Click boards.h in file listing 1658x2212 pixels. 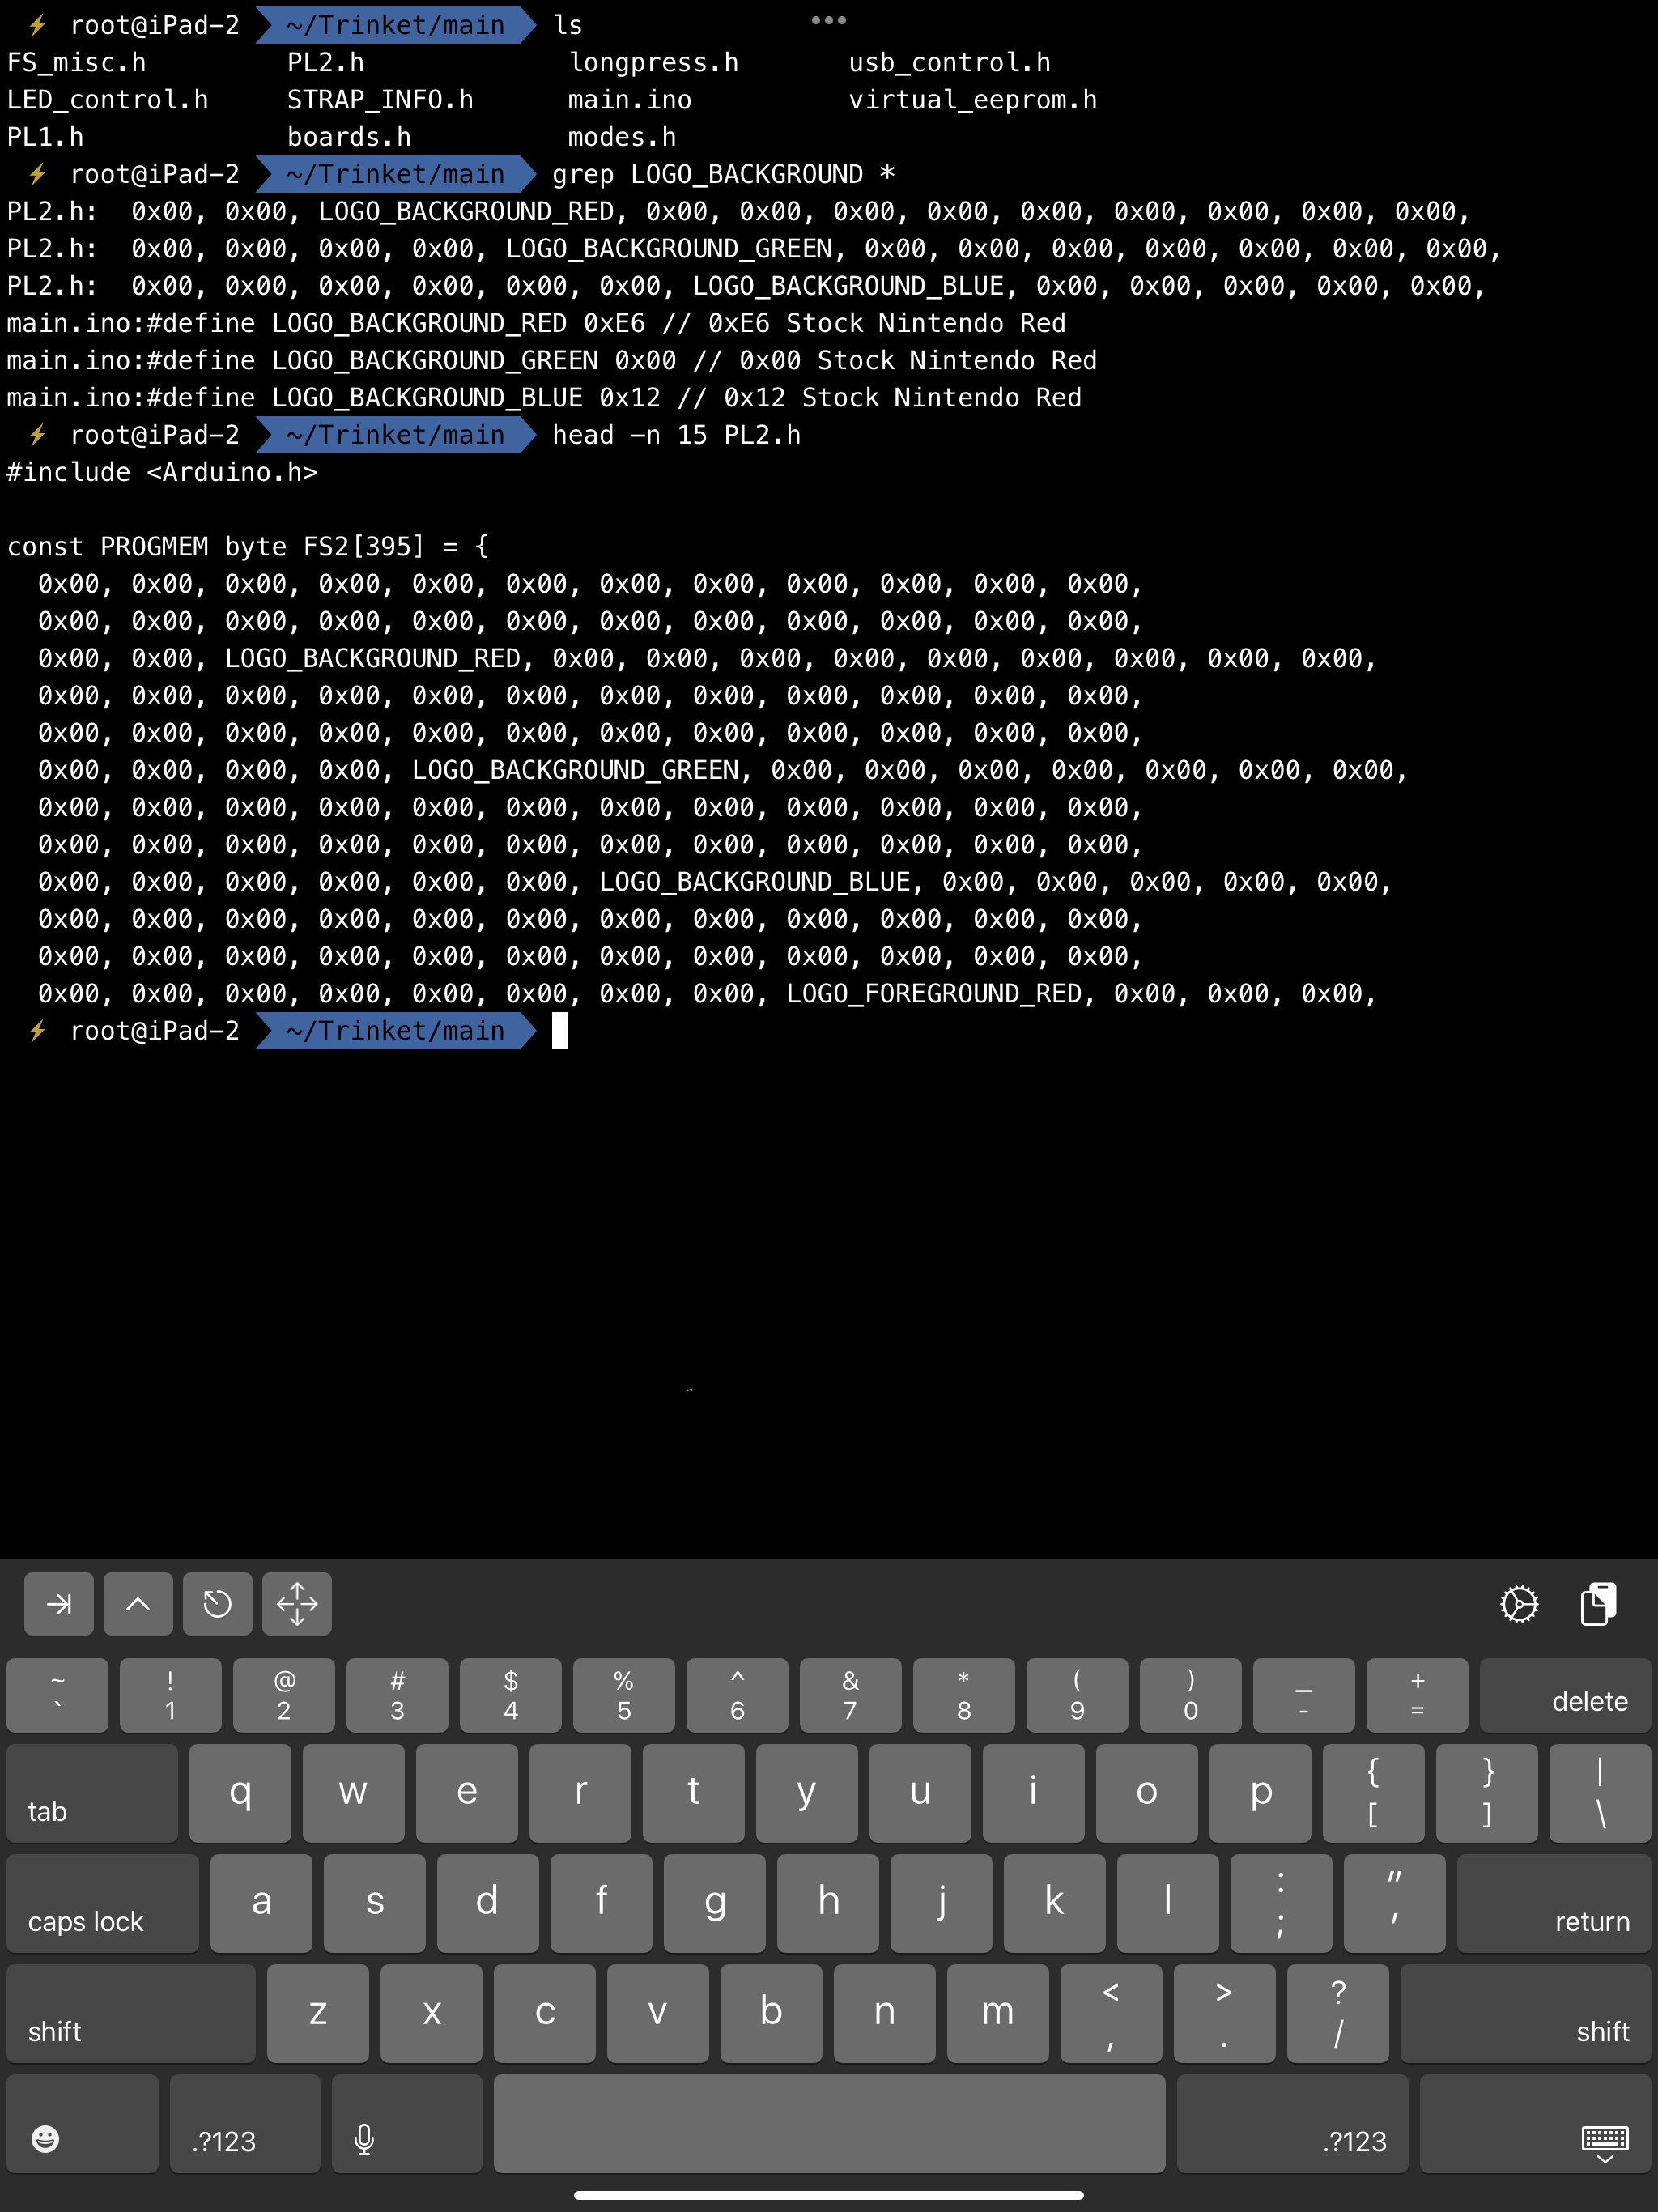pyautogui.click(x=349, y=137)
